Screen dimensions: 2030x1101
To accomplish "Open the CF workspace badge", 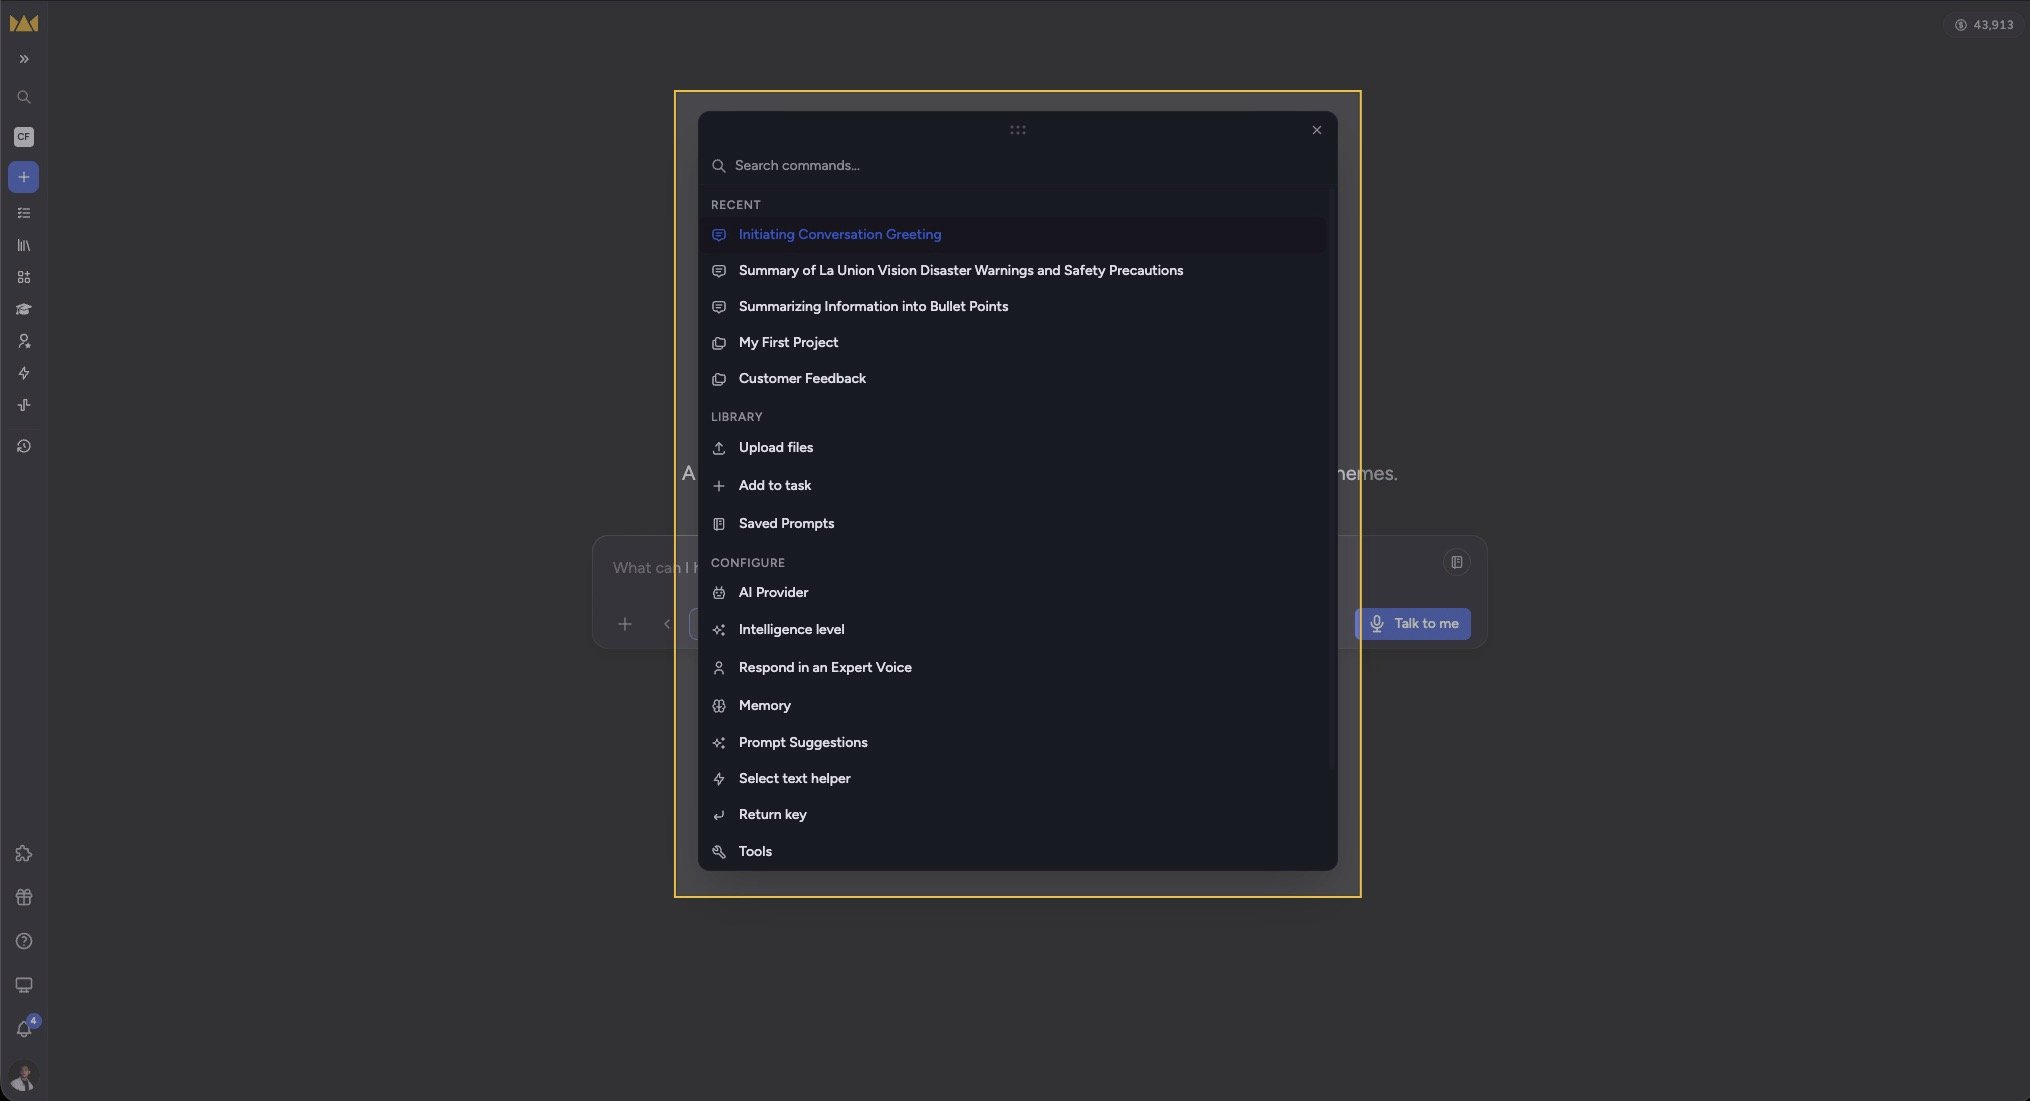I will [24, 136].
